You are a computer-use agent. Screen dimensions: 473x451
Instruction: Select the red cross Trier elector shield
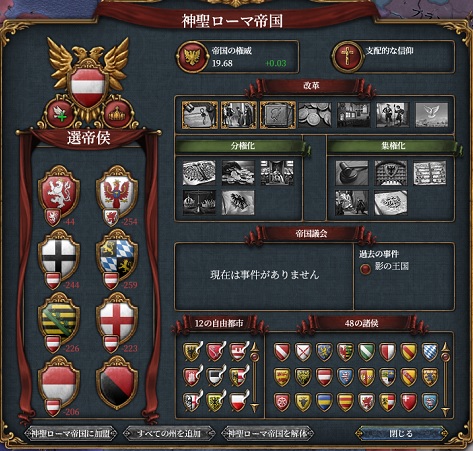(117, 320)
